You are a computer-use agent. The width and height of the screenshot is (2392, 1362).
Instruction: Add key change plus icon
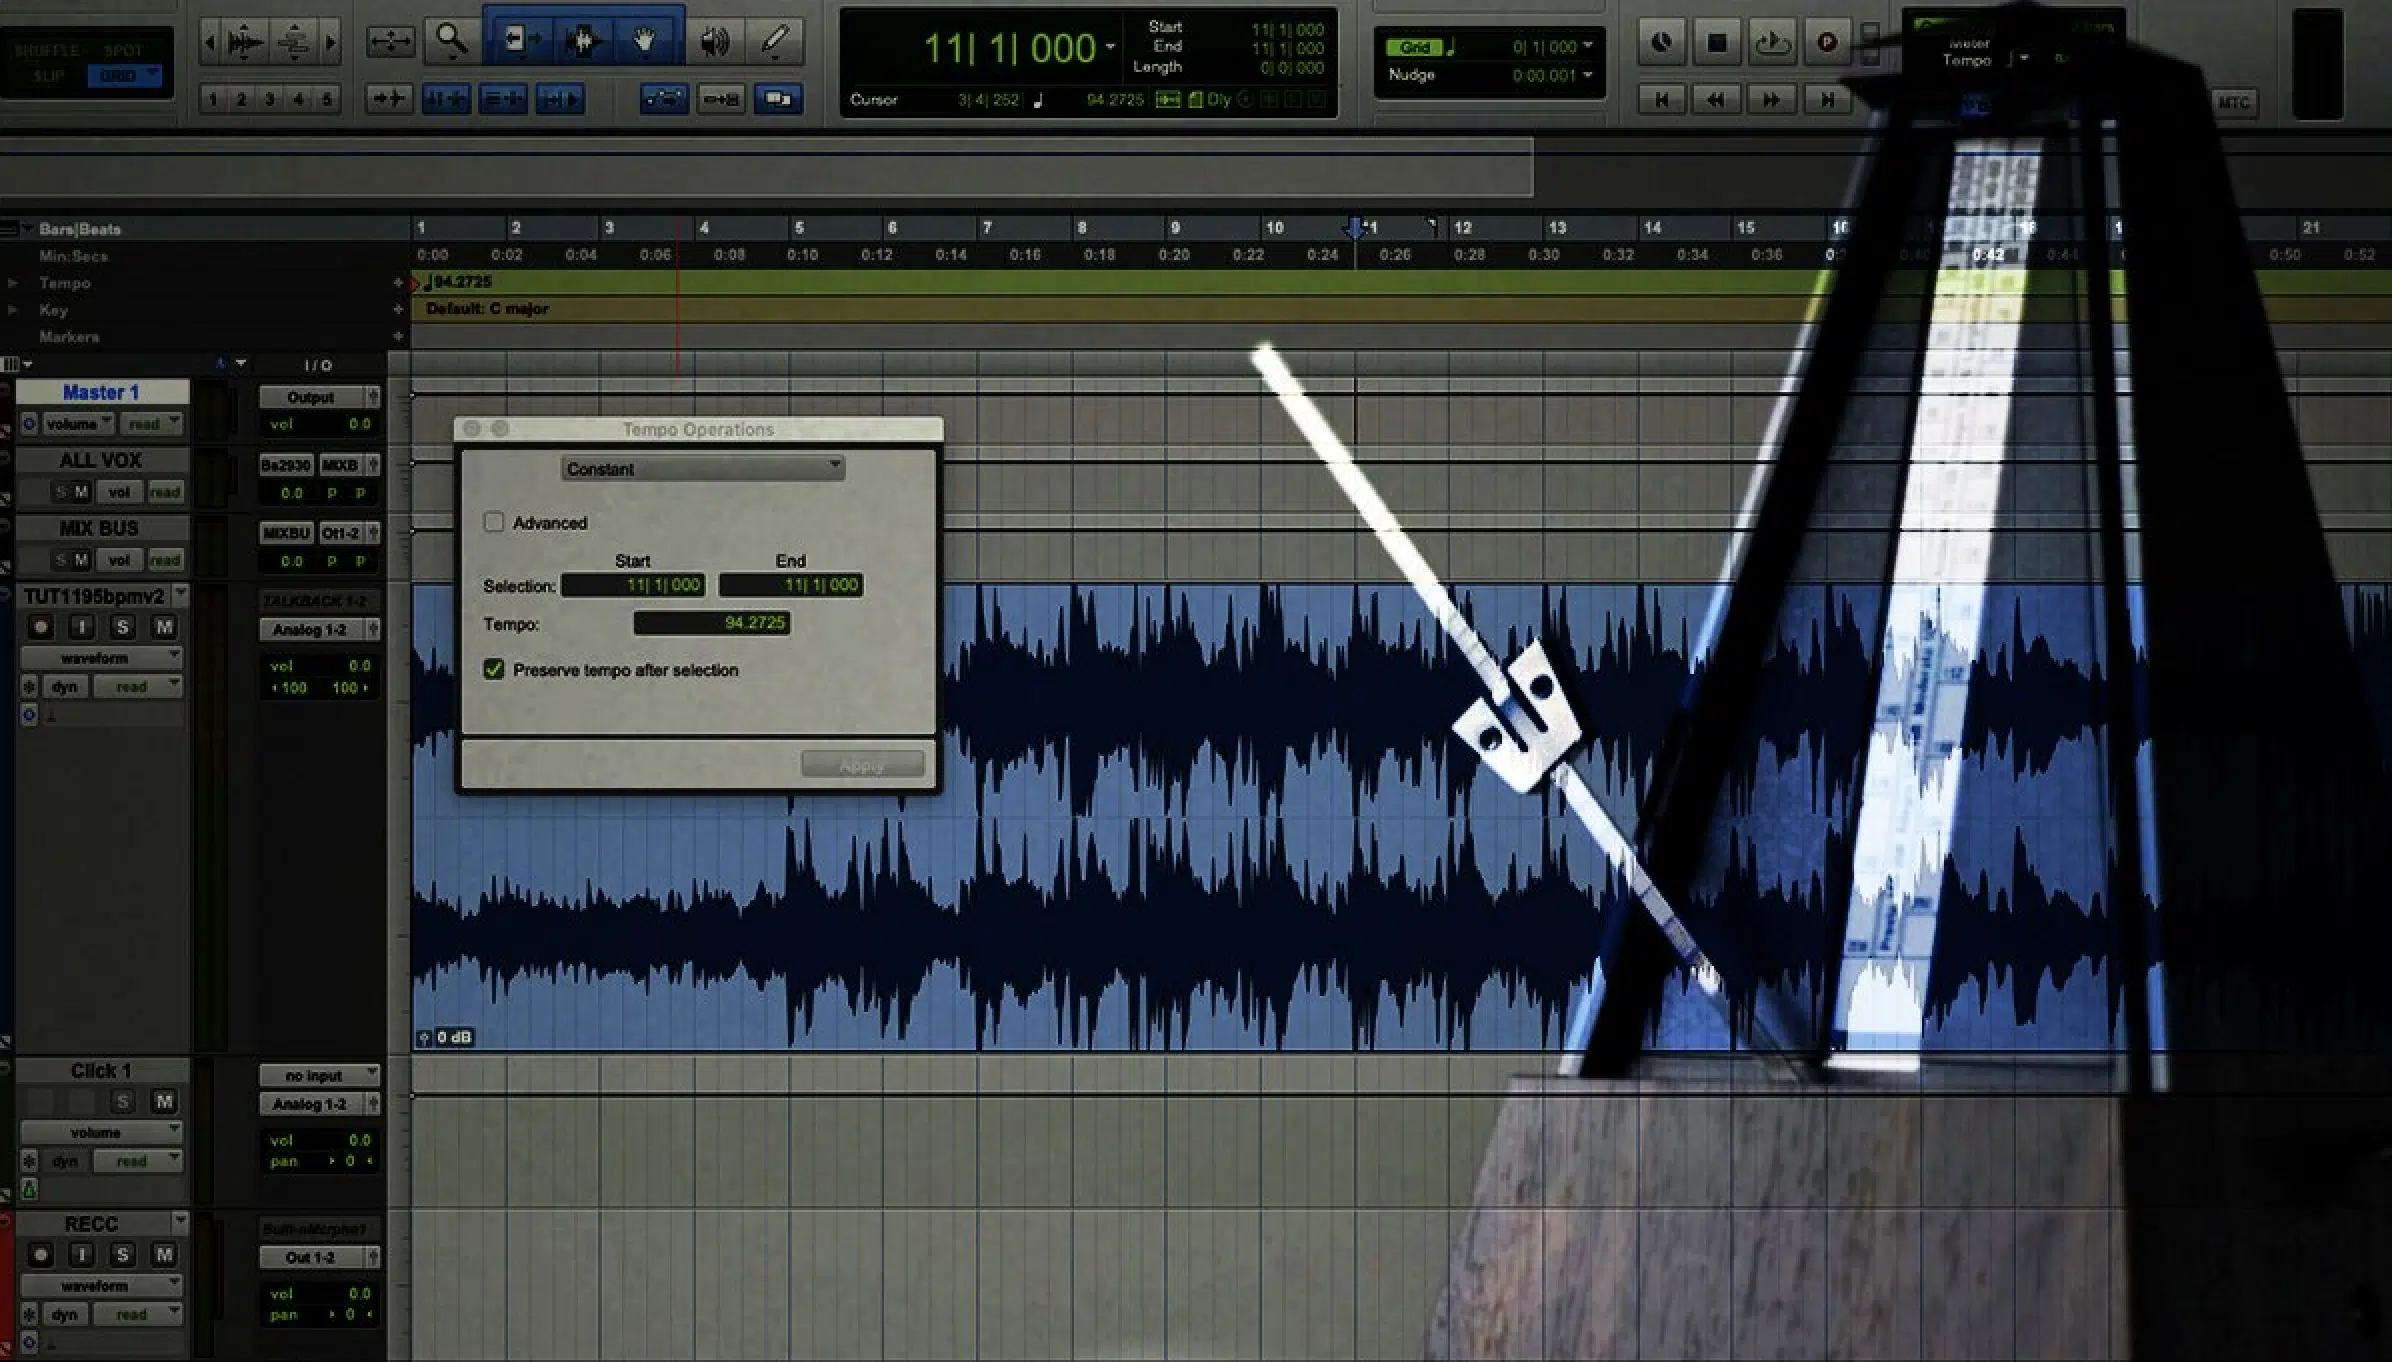pyautogui.click(x=398, y=310)
